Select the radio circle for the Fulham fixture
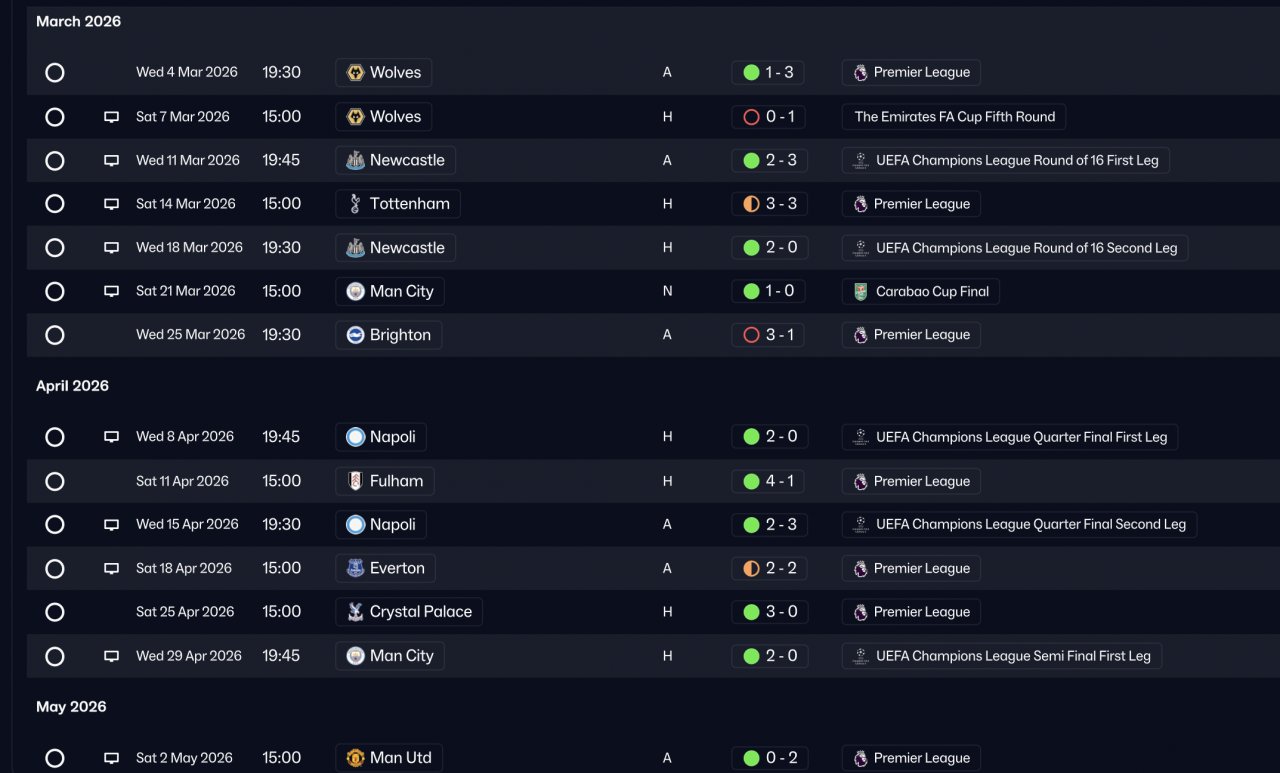Viewport: 1280px width, 773px height. [55, 481]
